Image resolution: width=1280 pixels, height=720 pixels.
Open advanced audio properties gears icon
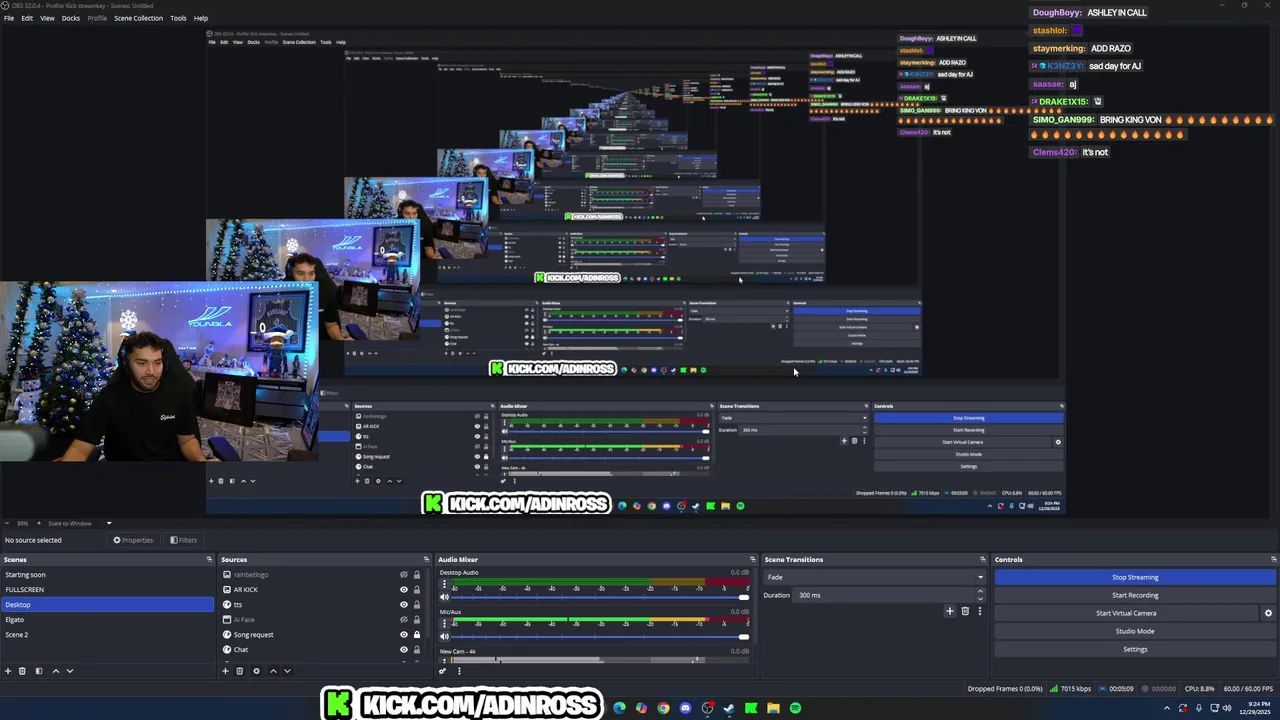pos(442,671)
